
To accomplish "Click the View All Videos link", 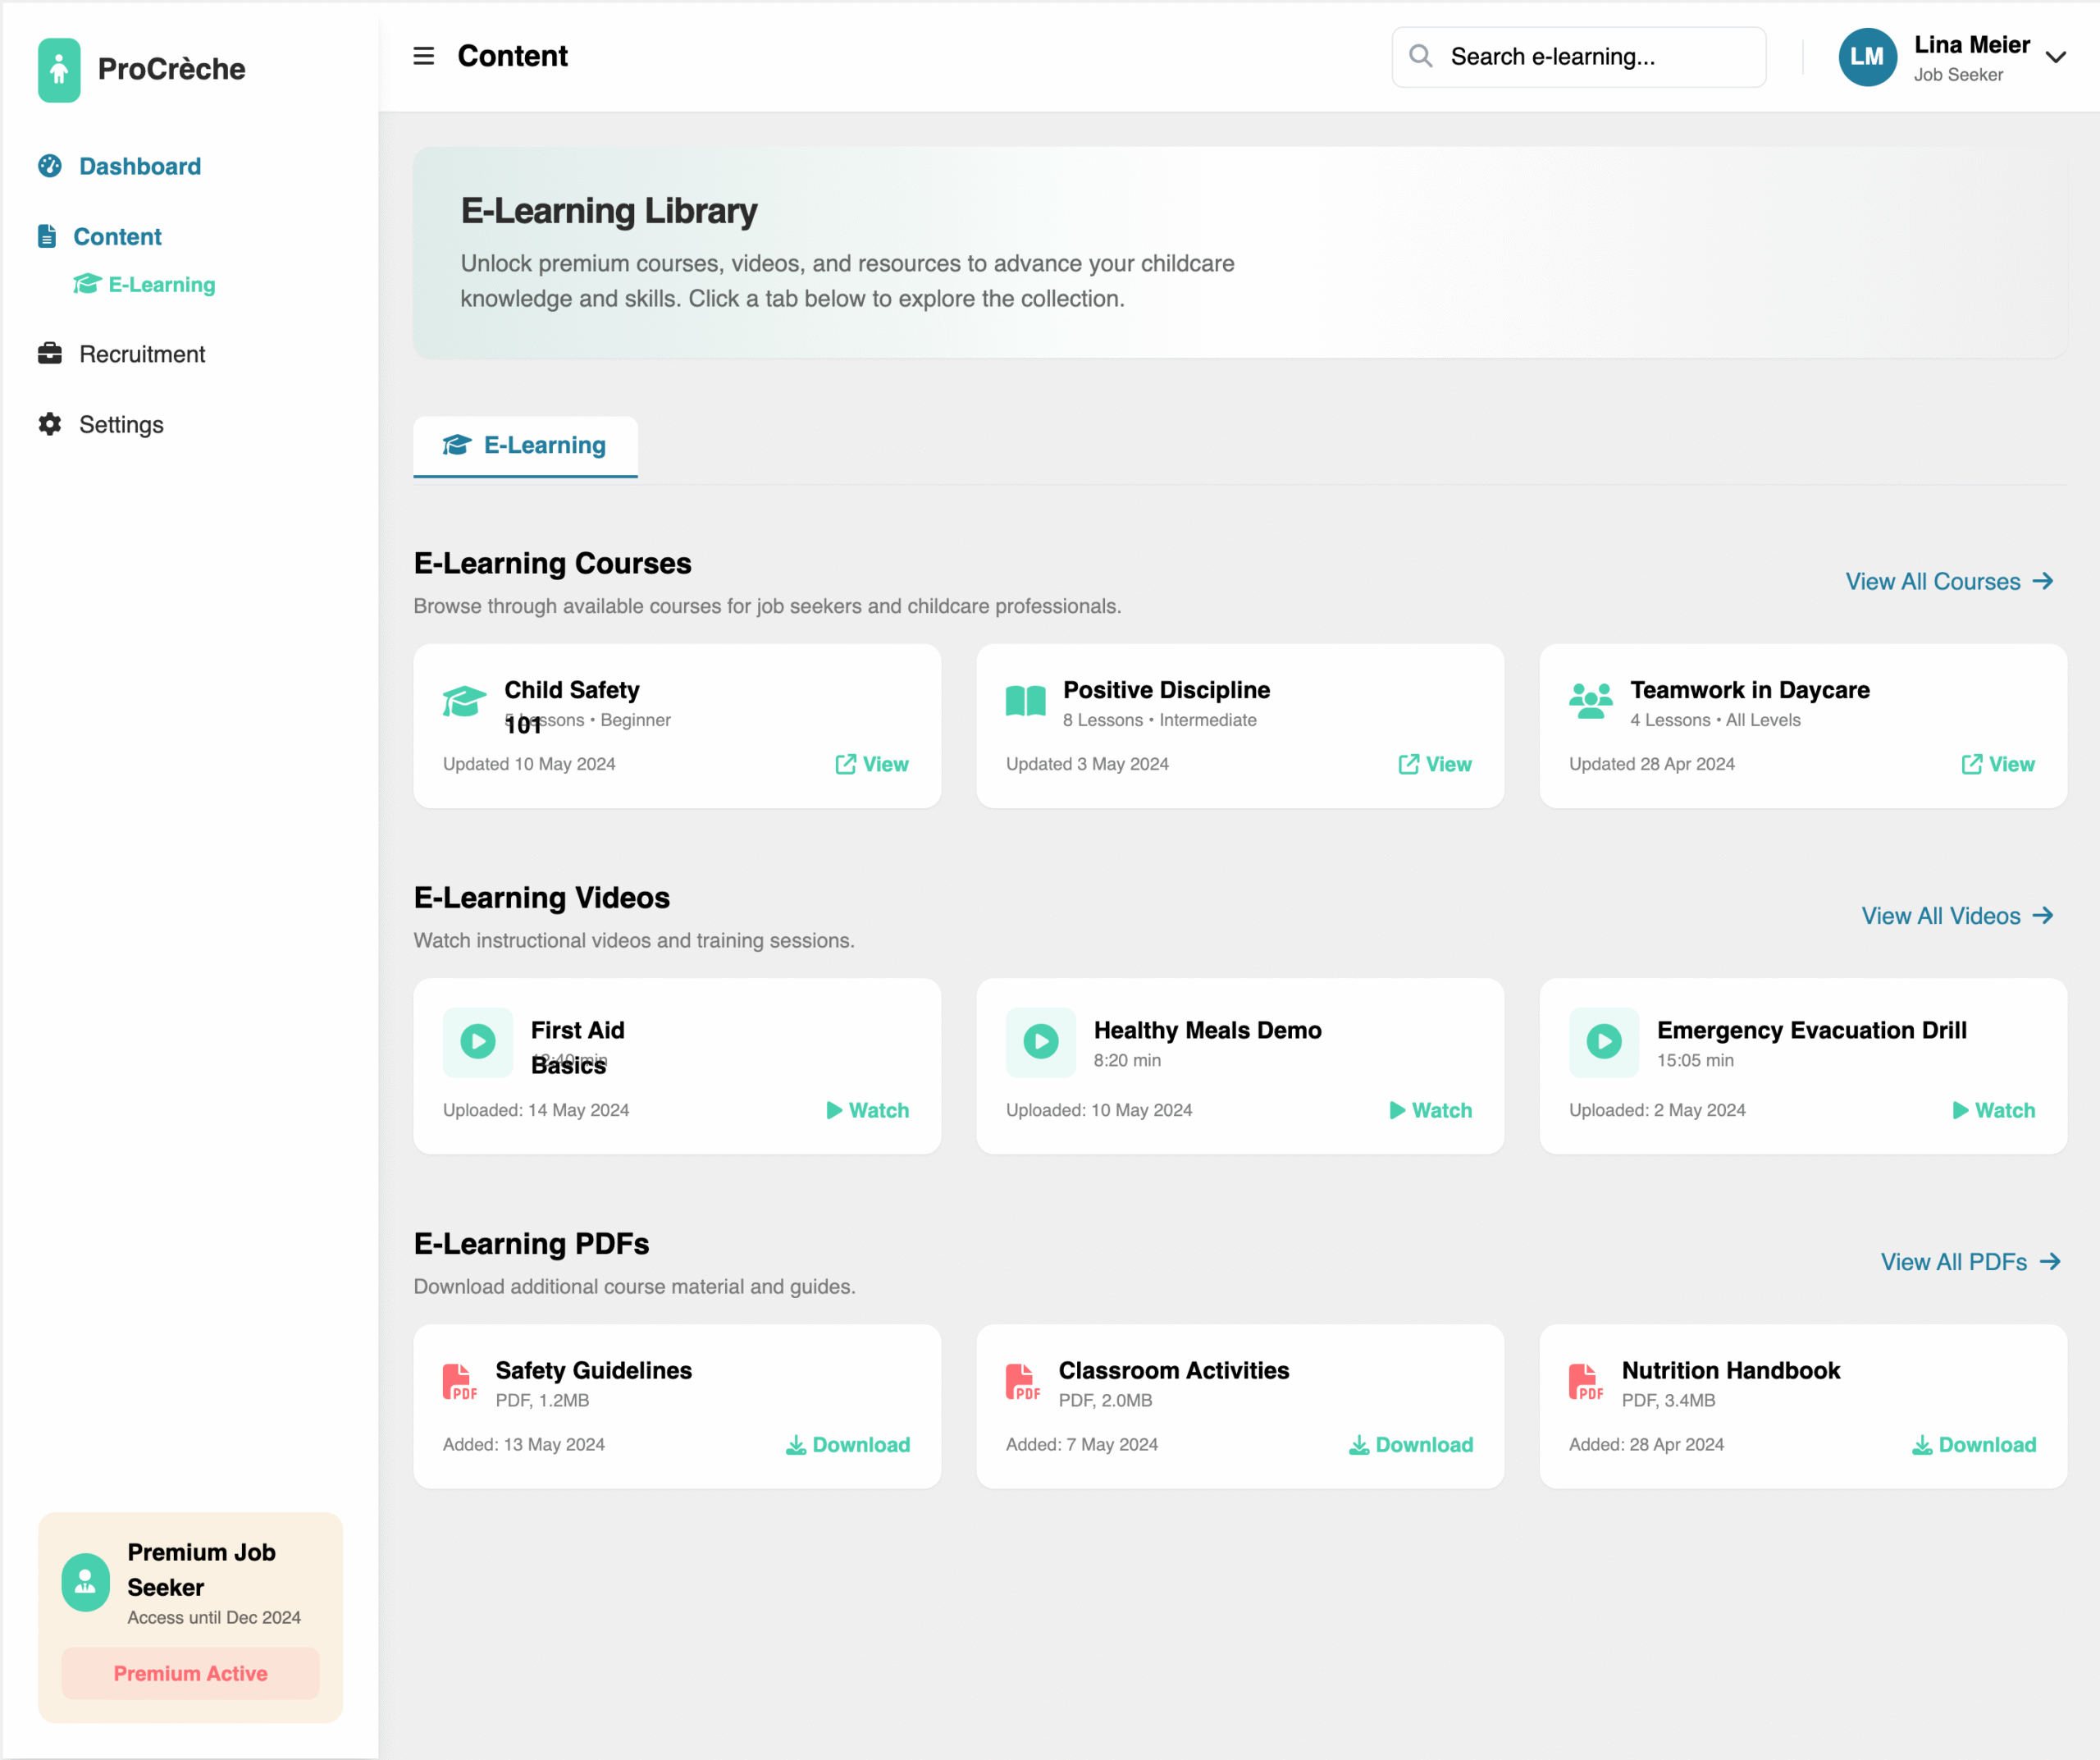I will 1956,915.
